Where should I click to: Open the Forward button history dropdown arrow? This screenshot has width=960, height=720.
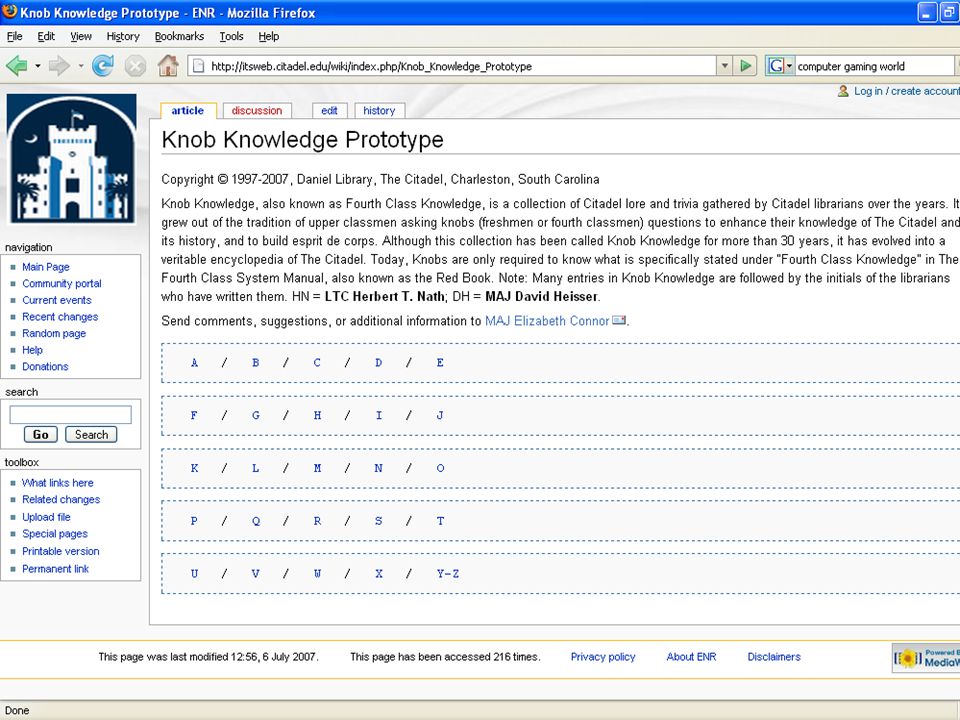80,66
